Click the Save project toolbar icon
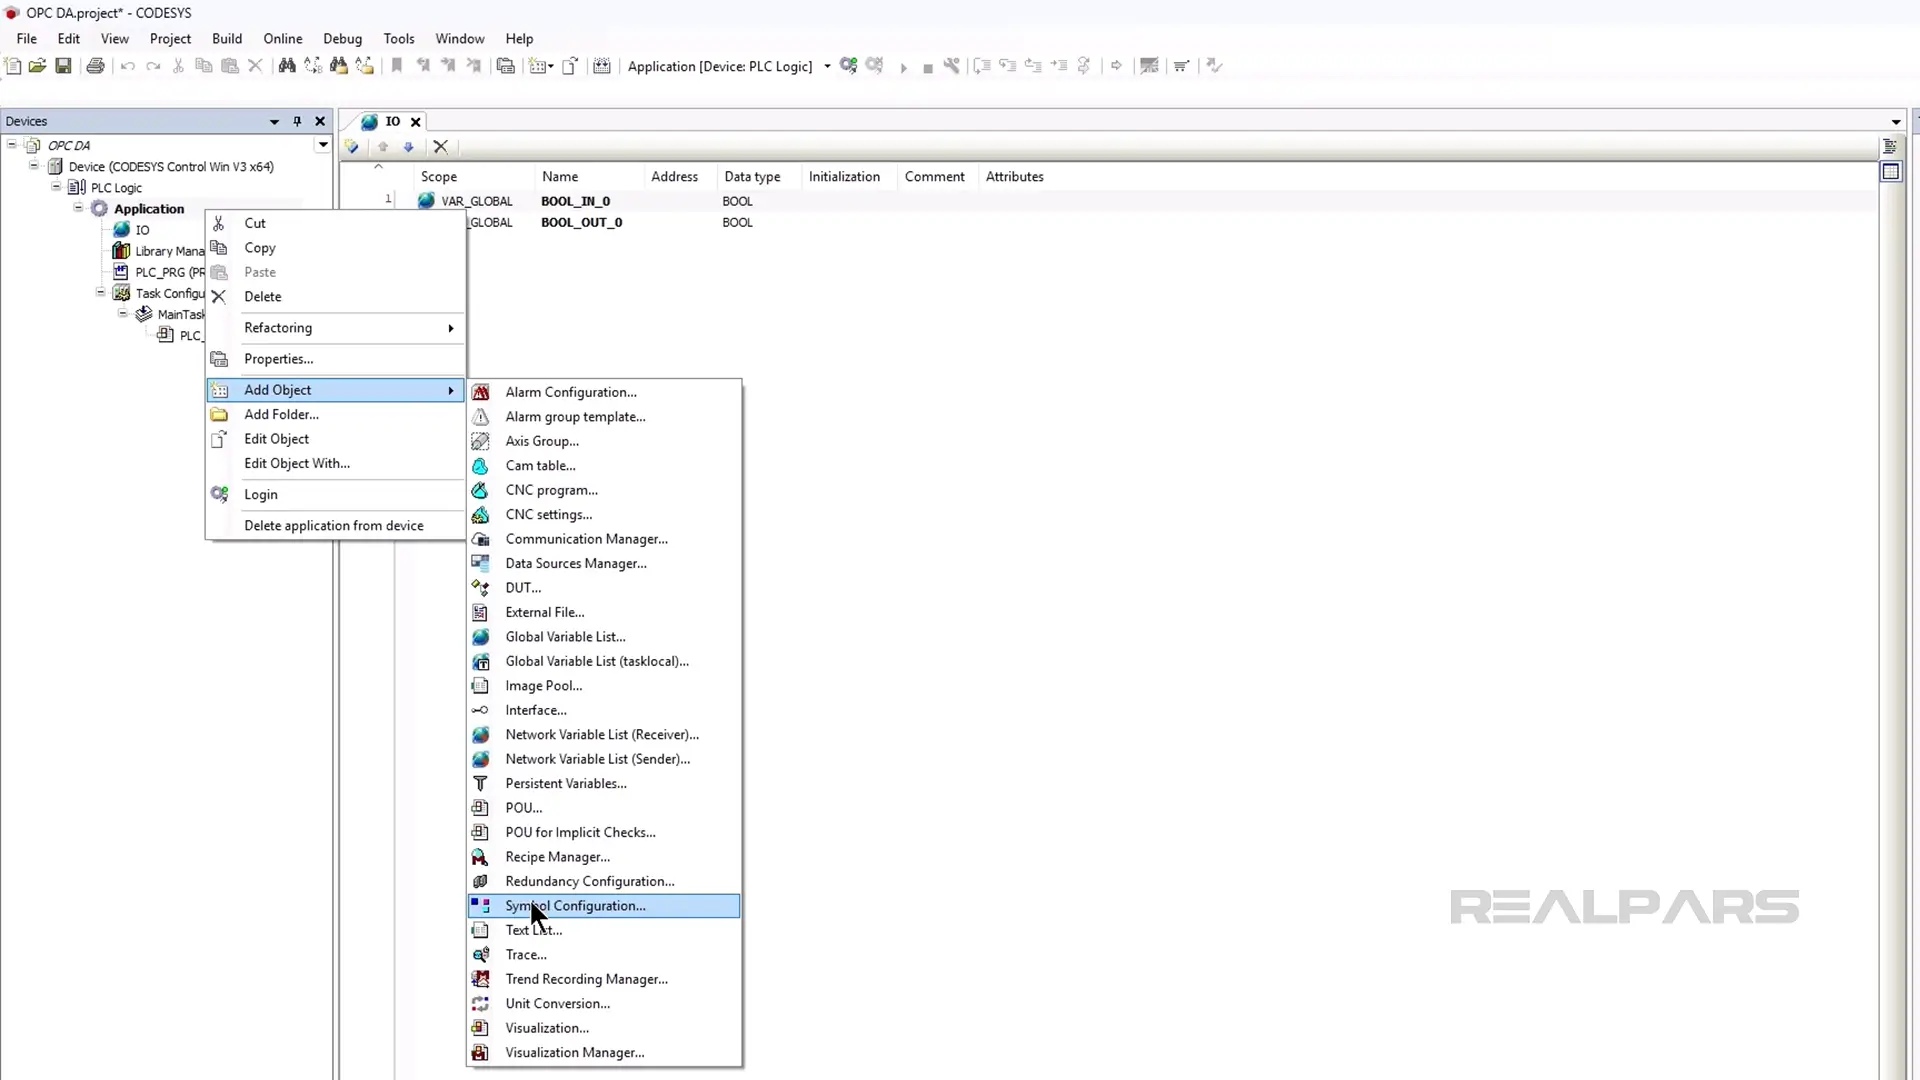 coord(63,66)
